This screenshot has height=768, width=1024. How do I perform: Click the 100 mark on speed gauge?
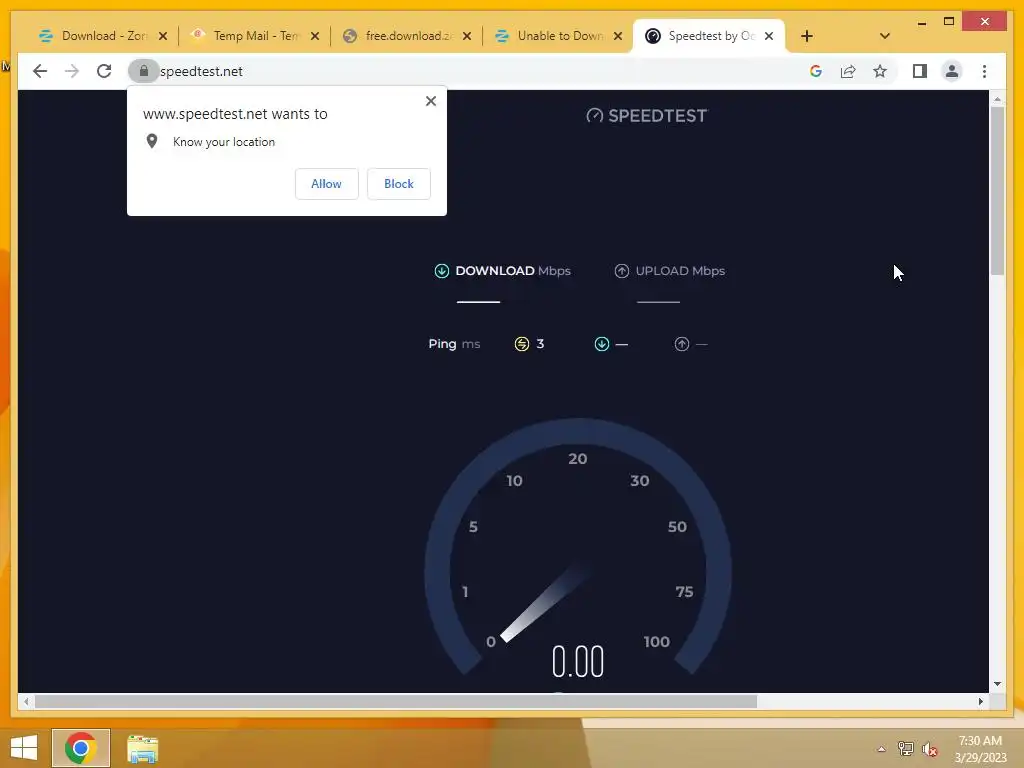point(656,641)
